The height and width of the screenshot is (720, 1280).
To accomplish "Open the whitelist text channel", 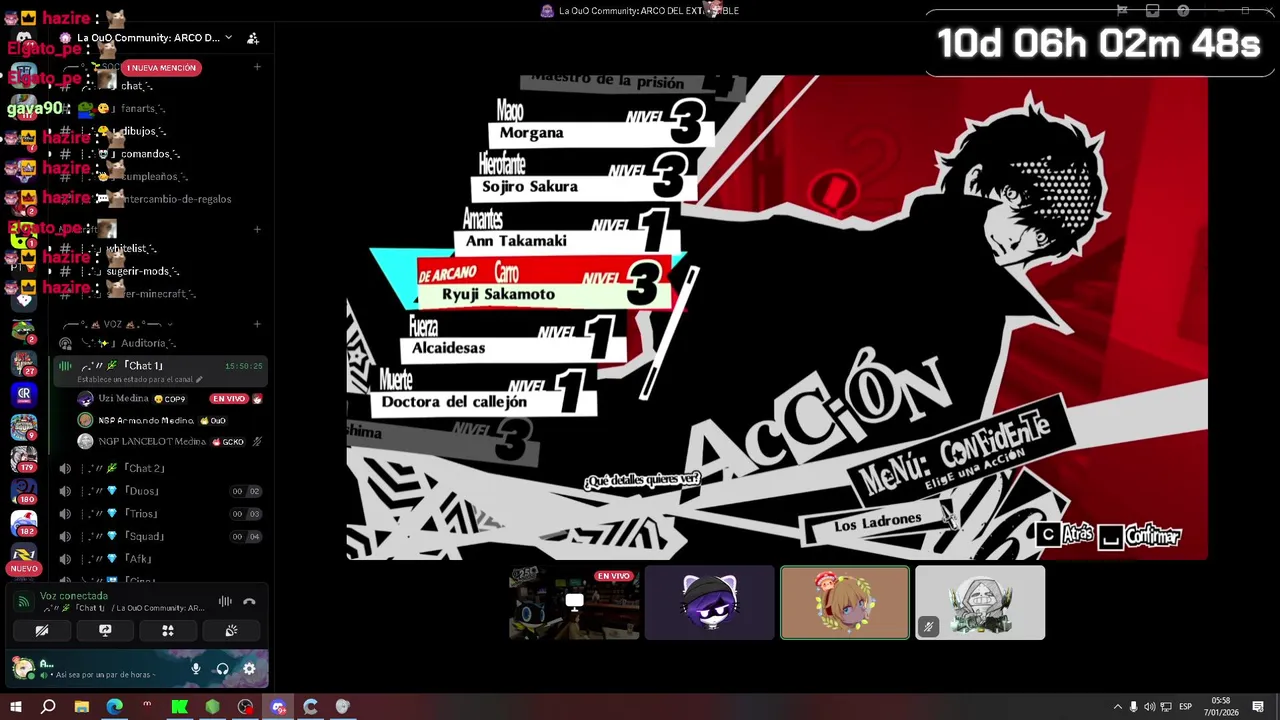I will pyautogui.click(x=131, y=248).
